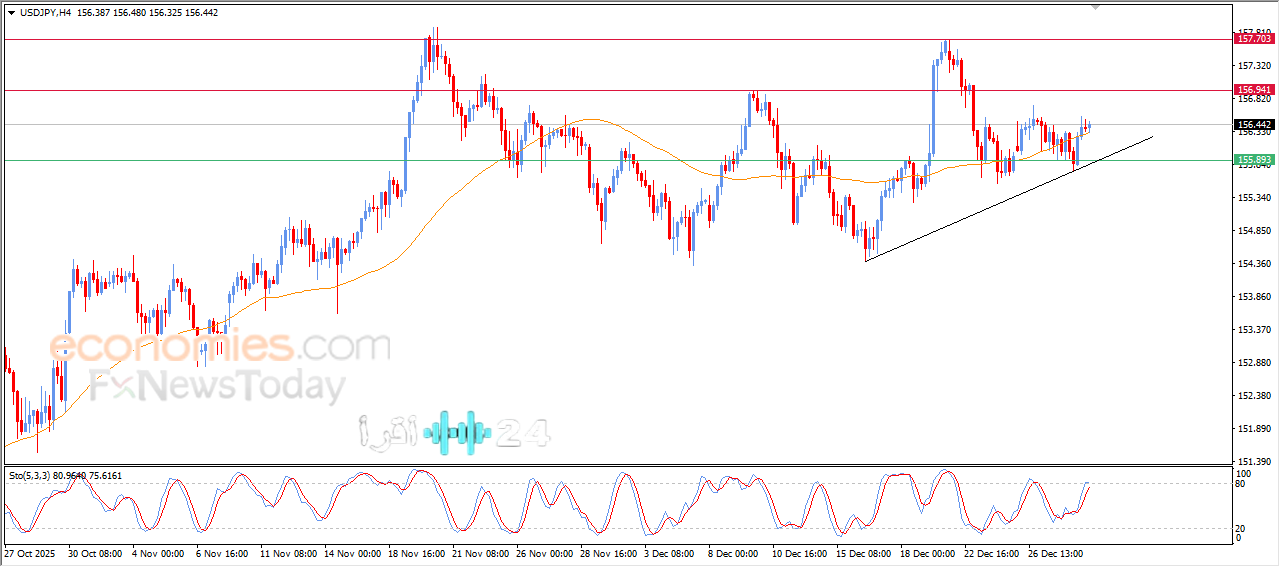Click the 27 Oct 2025 date label

32,552
